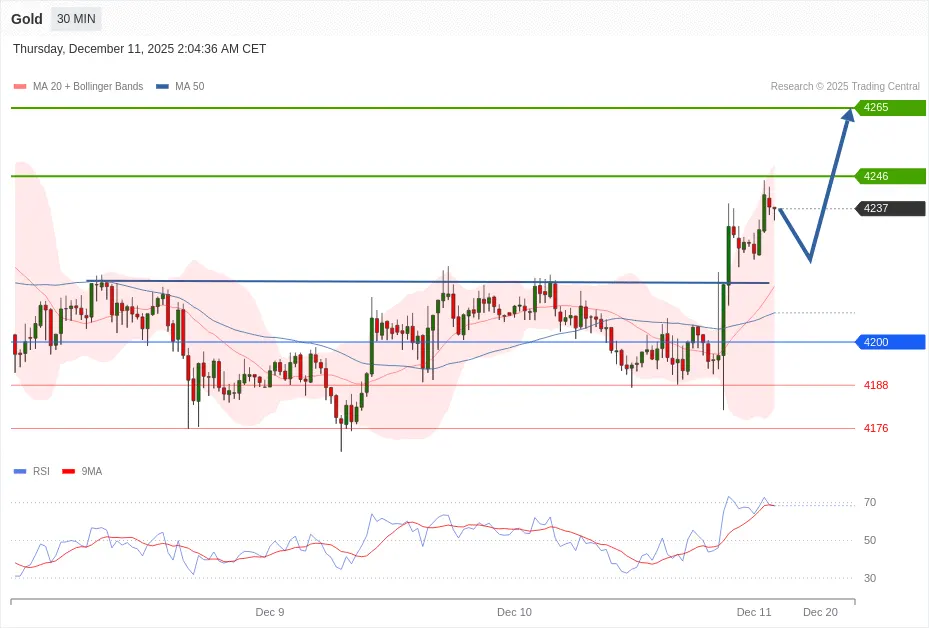
Task: Select the Dec 11 date label
Action: pyautogui.click(x=754, y=612)
